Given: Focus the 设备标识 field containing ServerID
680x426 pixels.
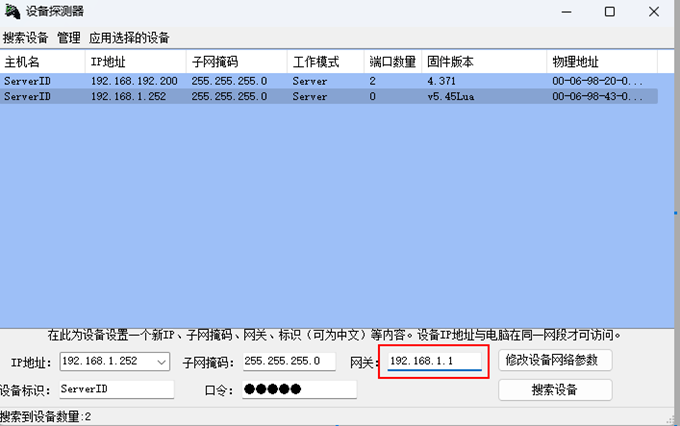Looking at the screenshot, I should (117, 389).
